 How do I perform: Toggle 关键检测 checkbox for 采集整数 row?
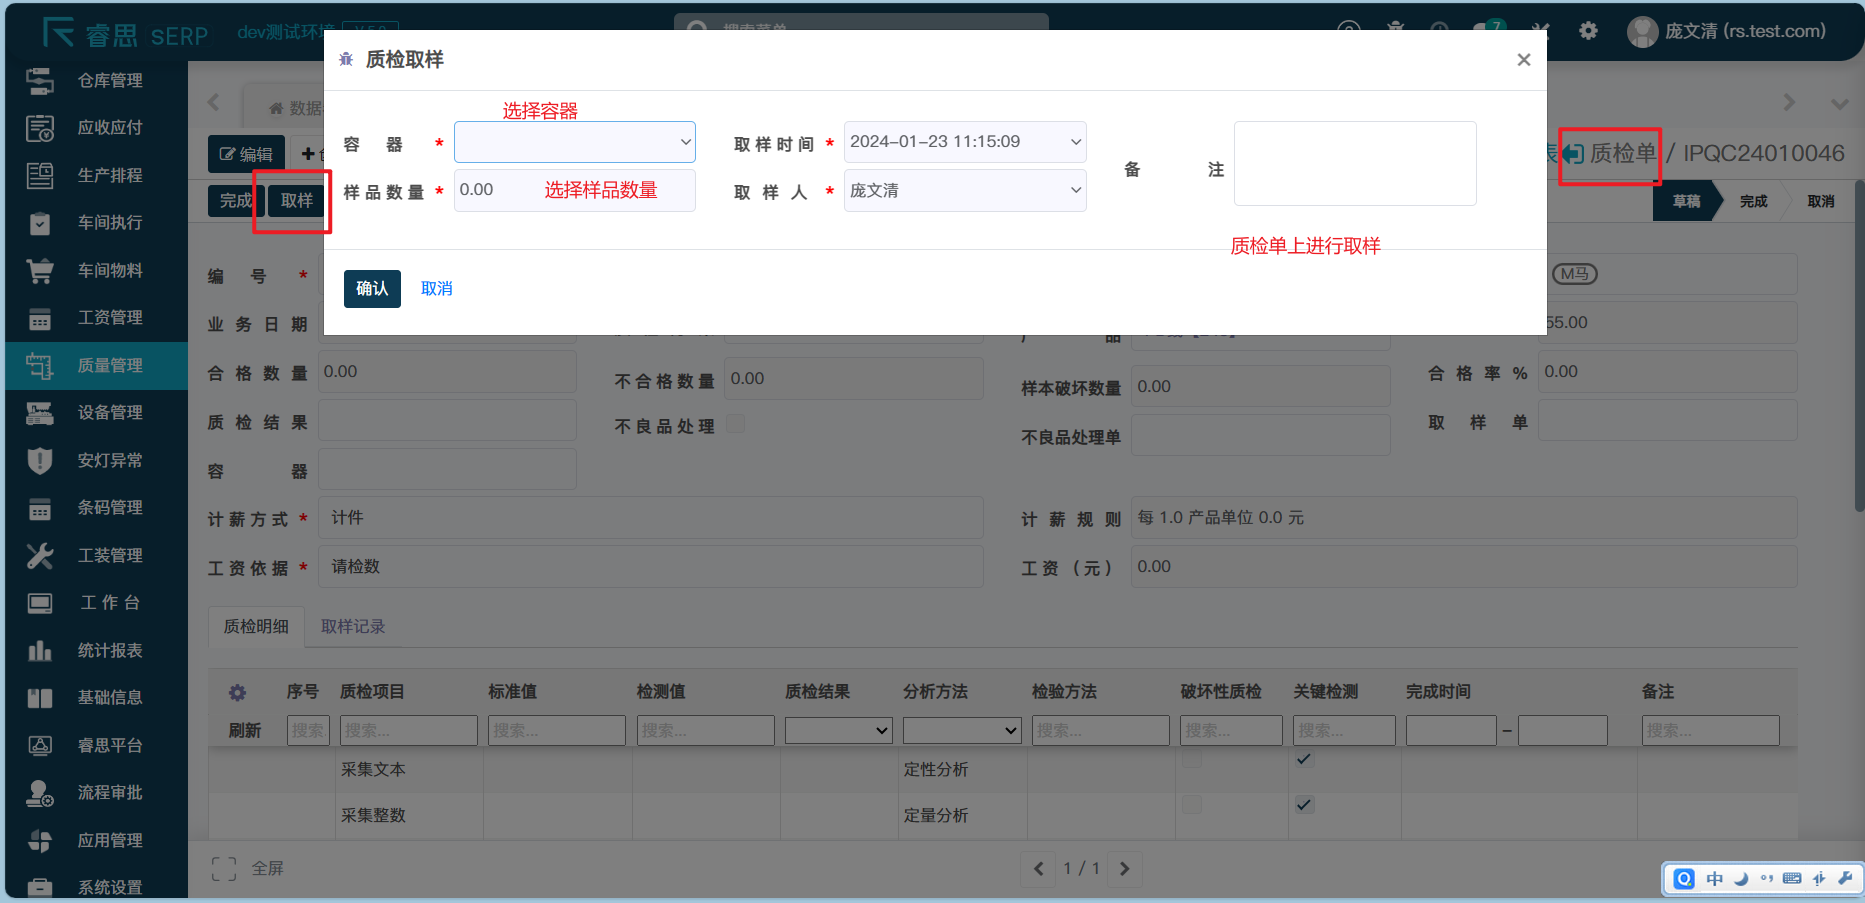click(x=1304, y=805)
